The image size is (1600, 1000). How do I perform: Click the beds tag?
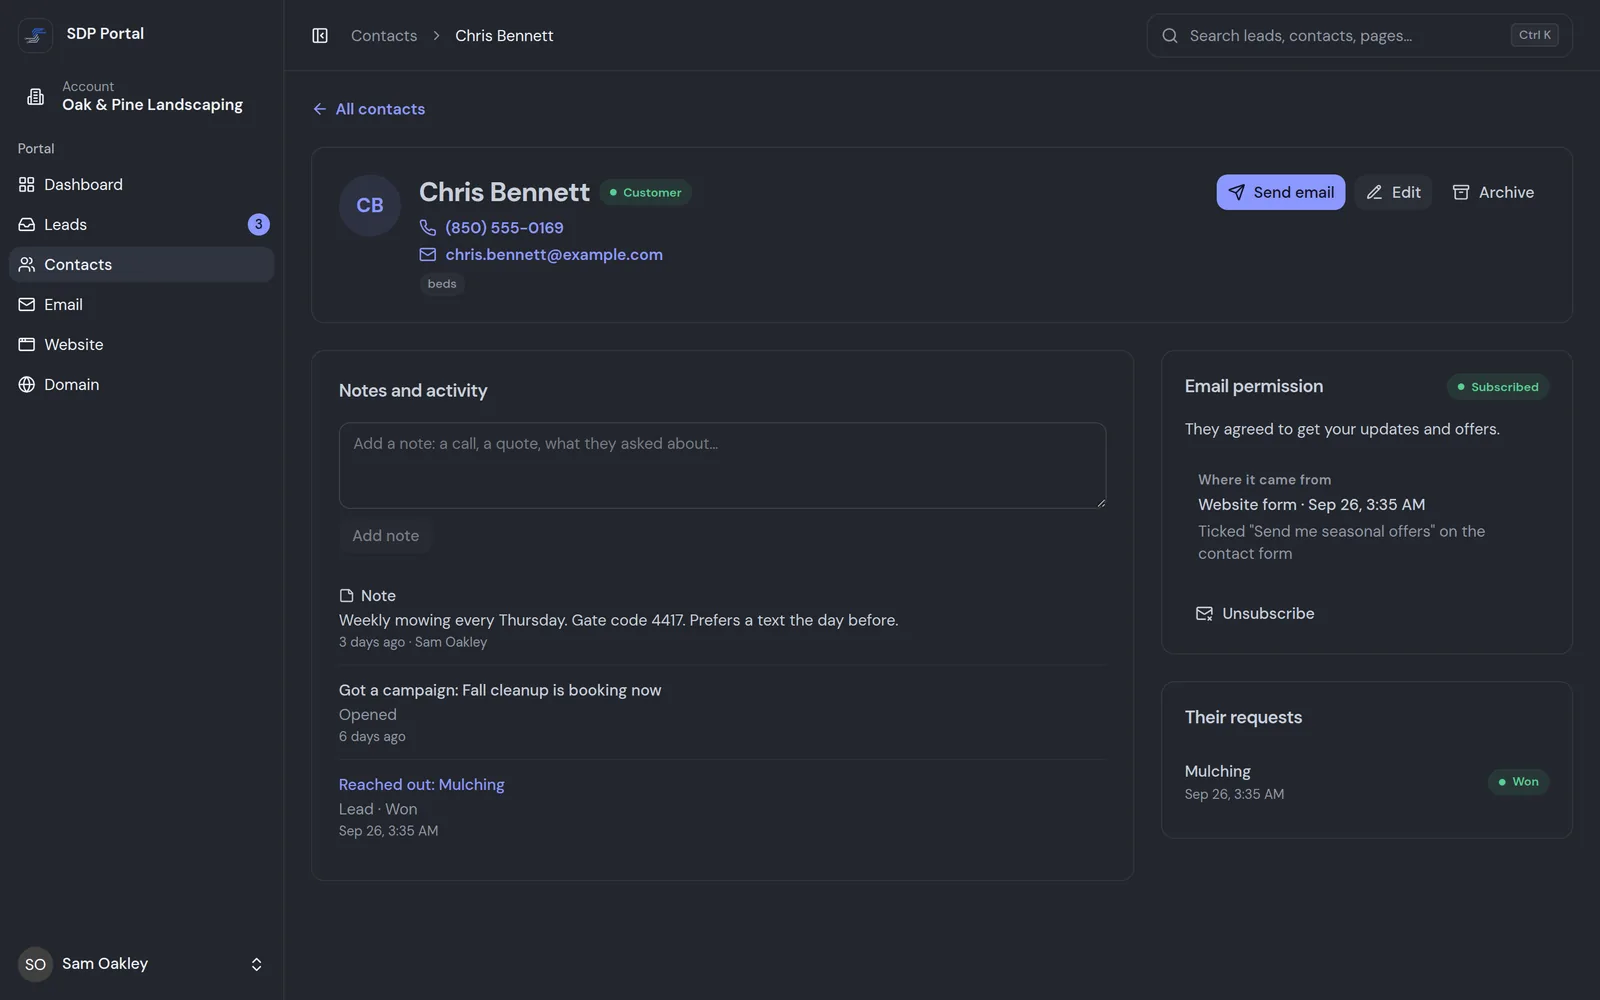point(442,284)
